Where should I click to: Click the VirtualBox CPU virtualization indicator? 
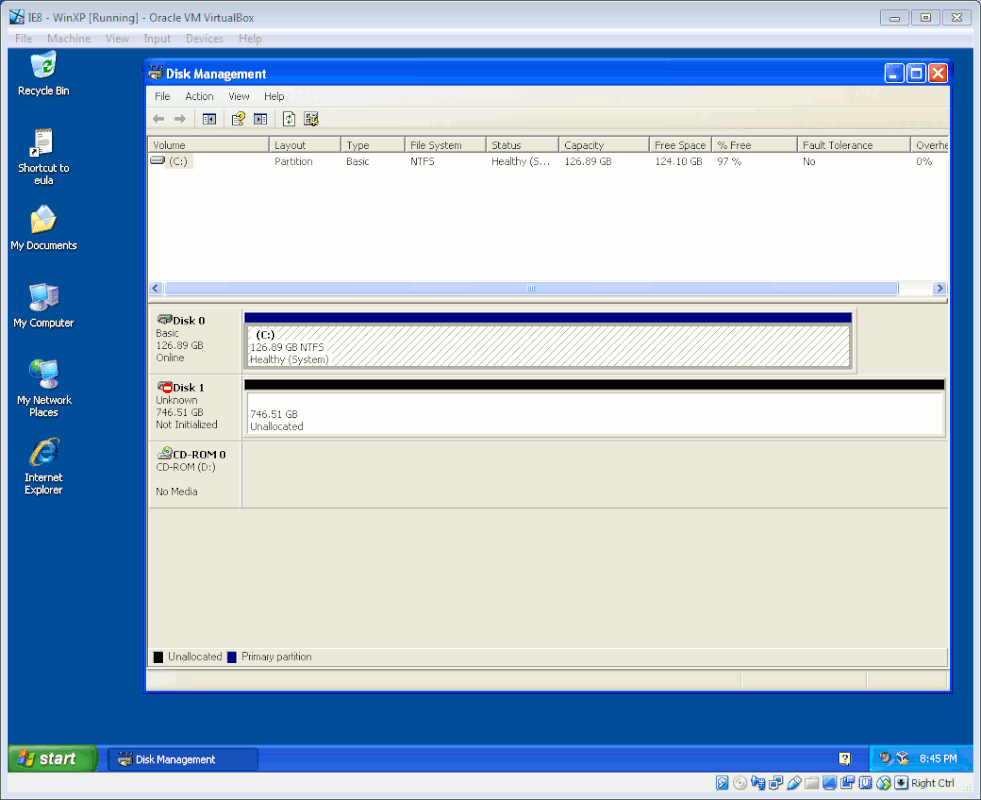tap(866, 782)
